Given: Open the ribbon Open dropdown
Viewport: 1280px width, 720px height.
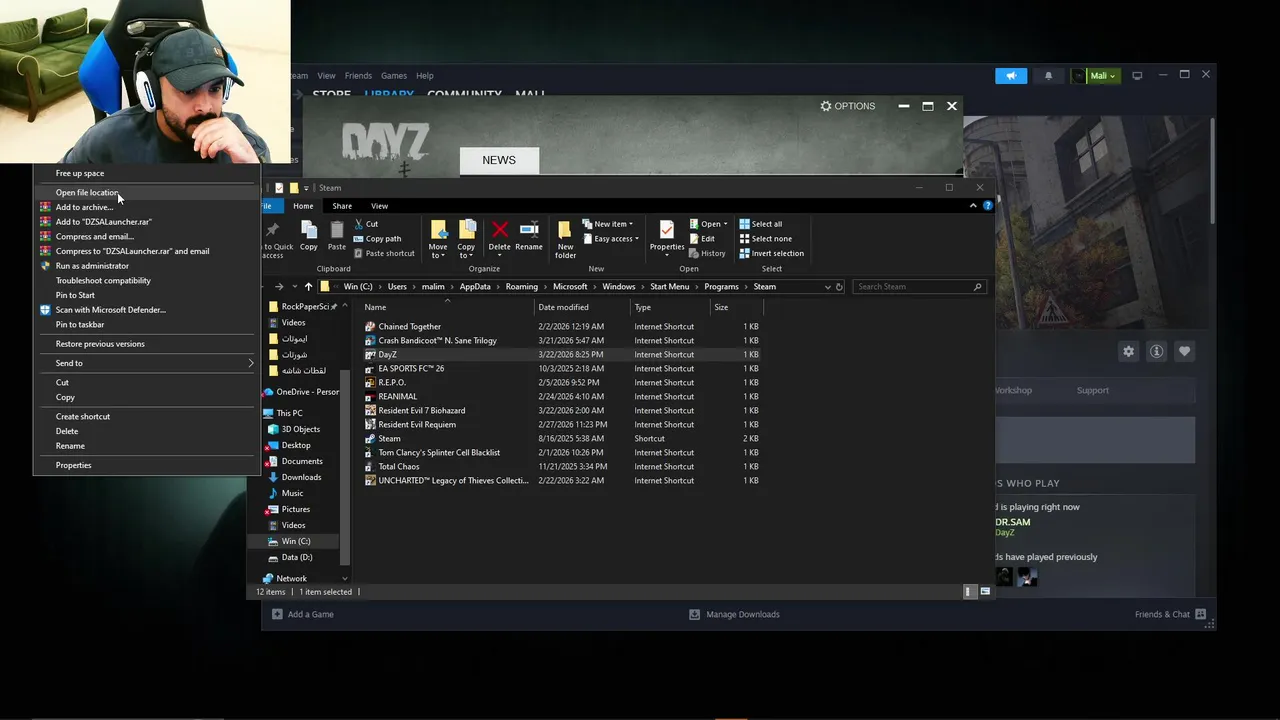Looking at the screenshot, I should coord(708,224).
